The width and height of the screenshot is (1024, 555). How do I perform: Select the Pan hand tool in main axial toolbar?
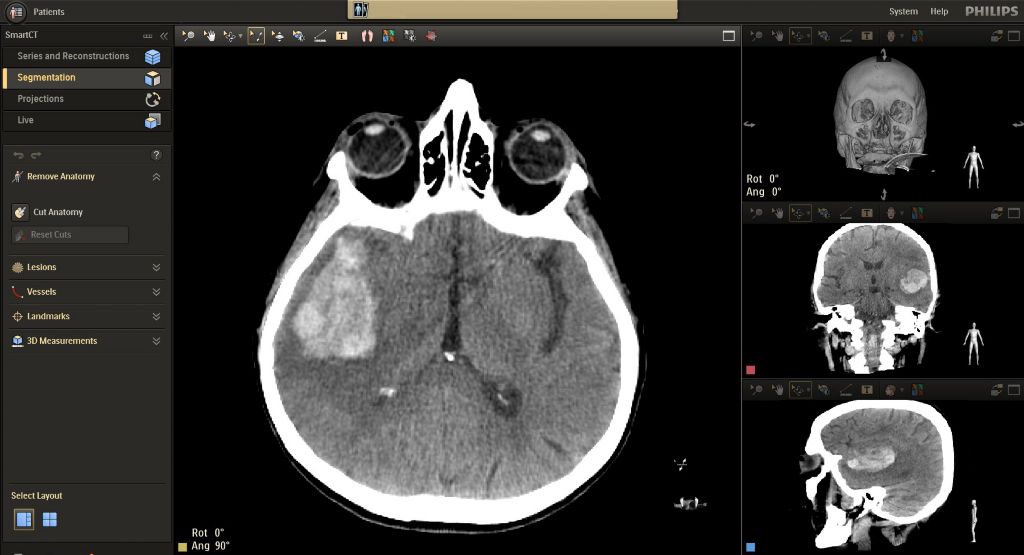210,36
